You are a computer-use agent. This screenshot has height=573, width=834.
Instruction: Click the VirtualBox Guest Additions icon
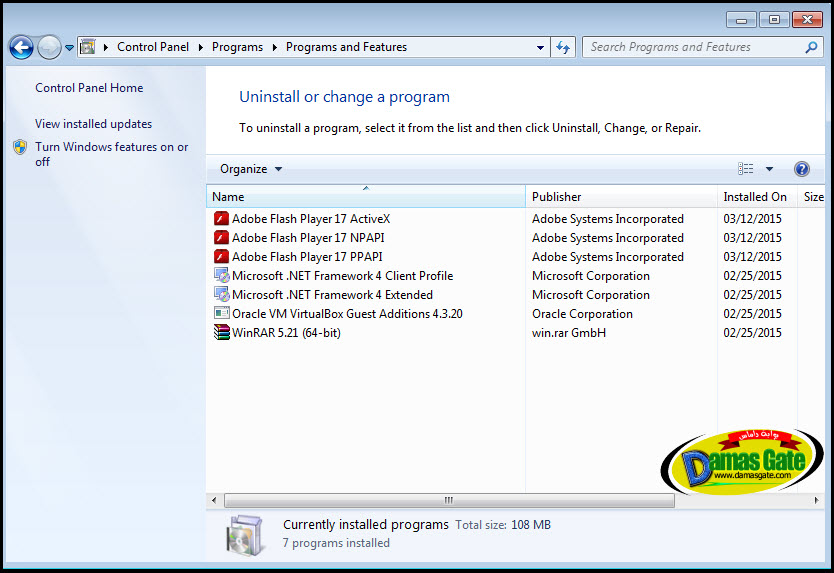(x=221, y=314)
